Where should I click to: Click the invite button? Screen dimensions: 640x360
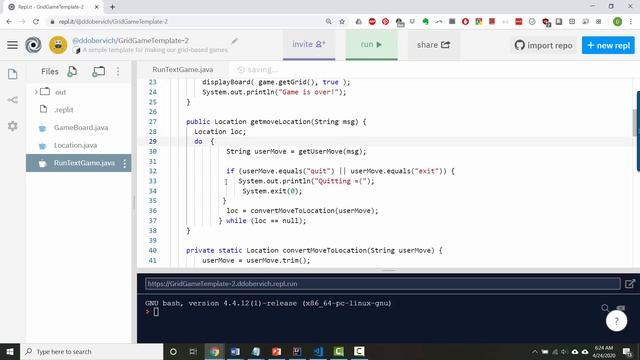309,44
